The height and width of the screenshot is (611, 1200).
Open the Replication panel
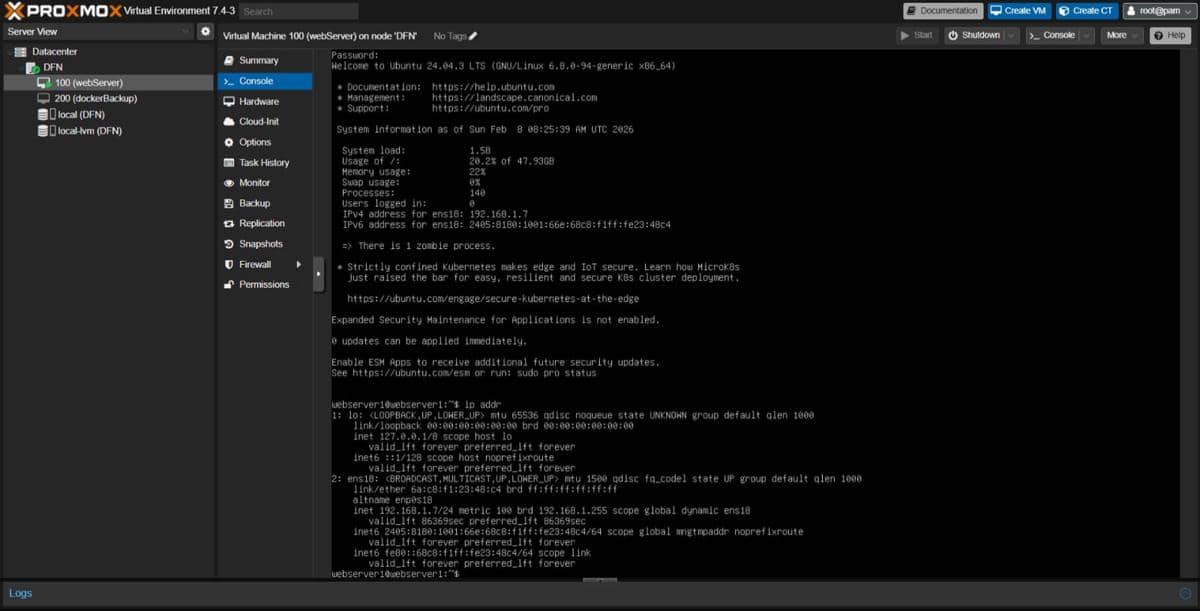[260, 223]
